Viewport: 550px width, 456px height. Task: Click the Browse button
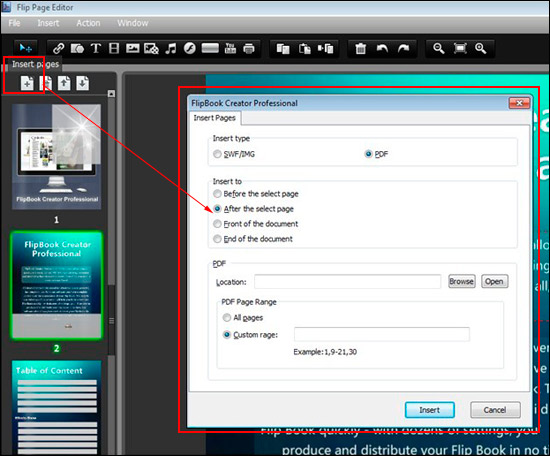(462, 281)
